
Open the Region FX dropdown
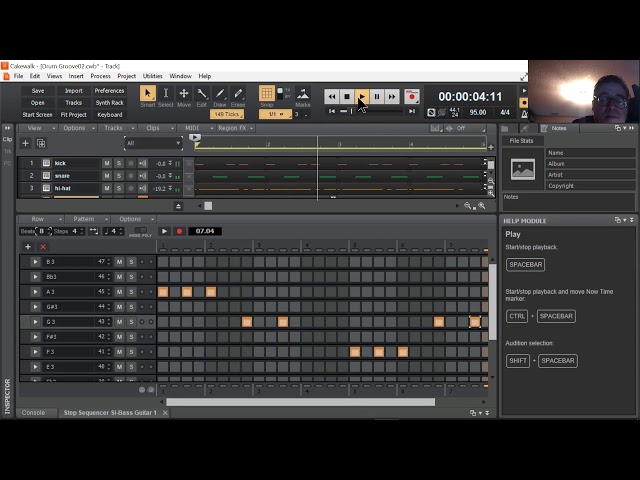tap(236, 128)
